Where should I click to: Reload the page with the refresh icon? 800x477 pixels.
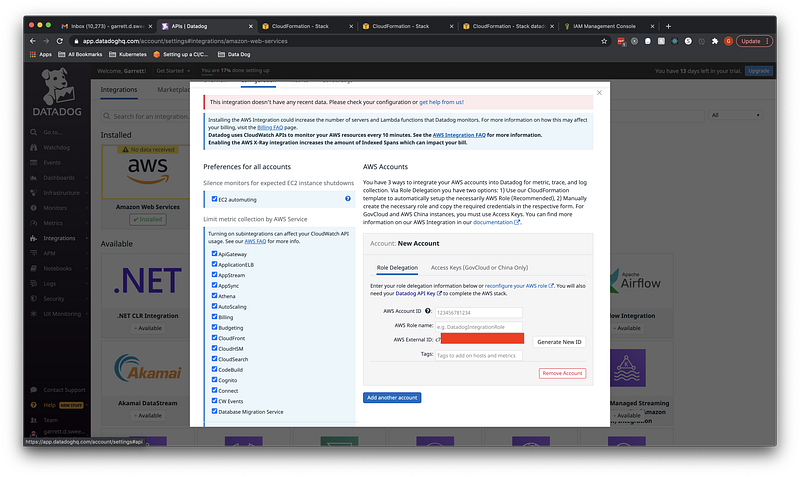click(60, 41)
